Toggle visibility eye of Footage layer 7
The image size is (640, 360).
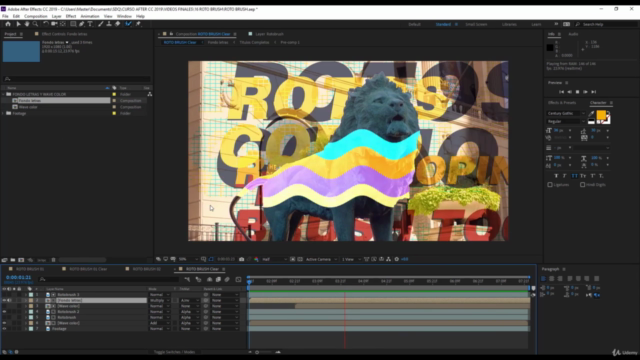tap(4, 329)
